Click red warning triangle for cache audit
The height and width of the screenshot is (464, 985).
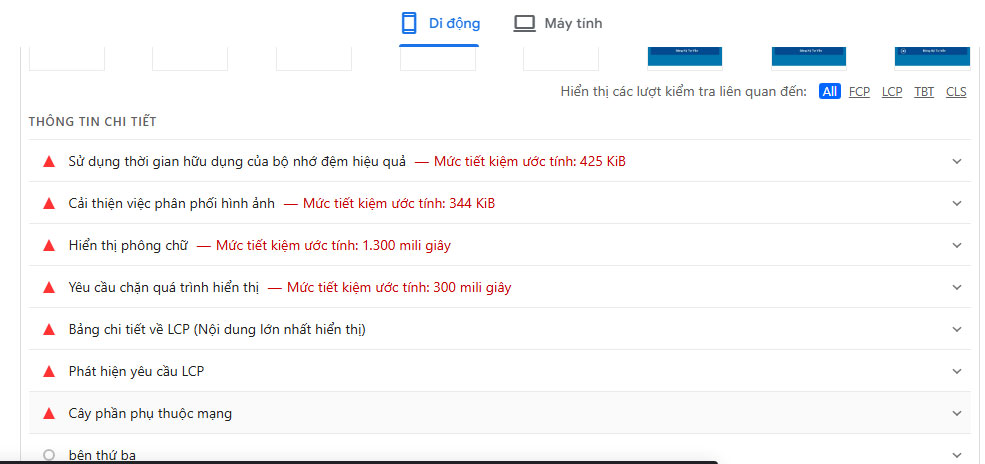click(49, 161)
